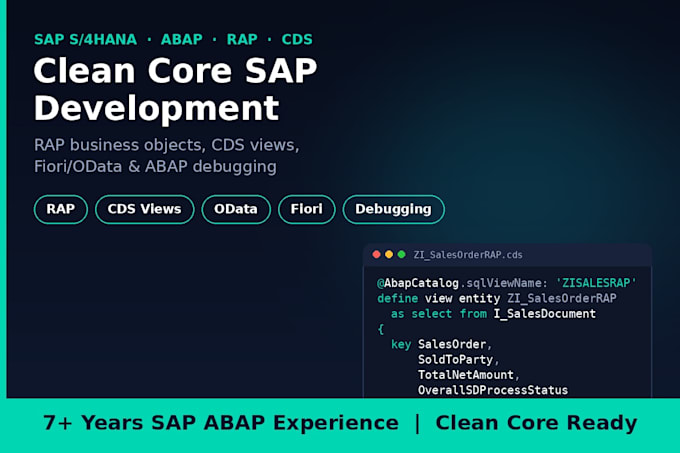Click 'I_SalesDocument' in the select line

pos(545,313)
